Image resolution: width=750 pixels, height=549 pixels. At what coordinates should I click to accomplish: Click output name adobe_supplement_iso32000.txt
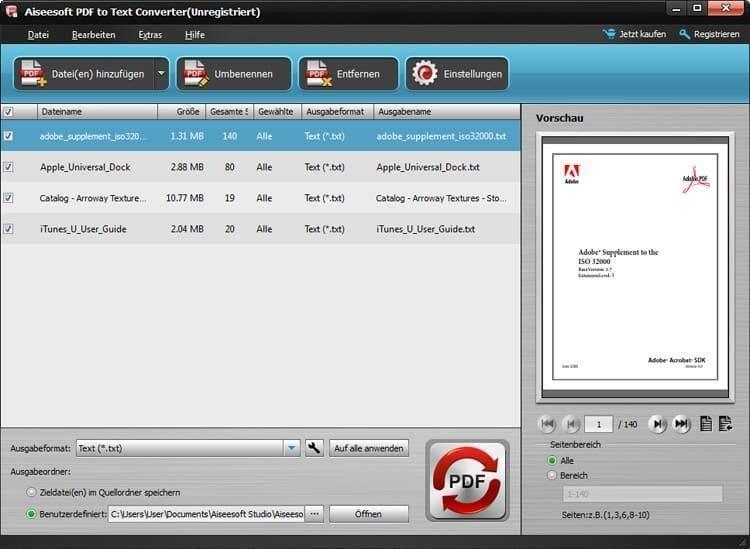[441, 136]
